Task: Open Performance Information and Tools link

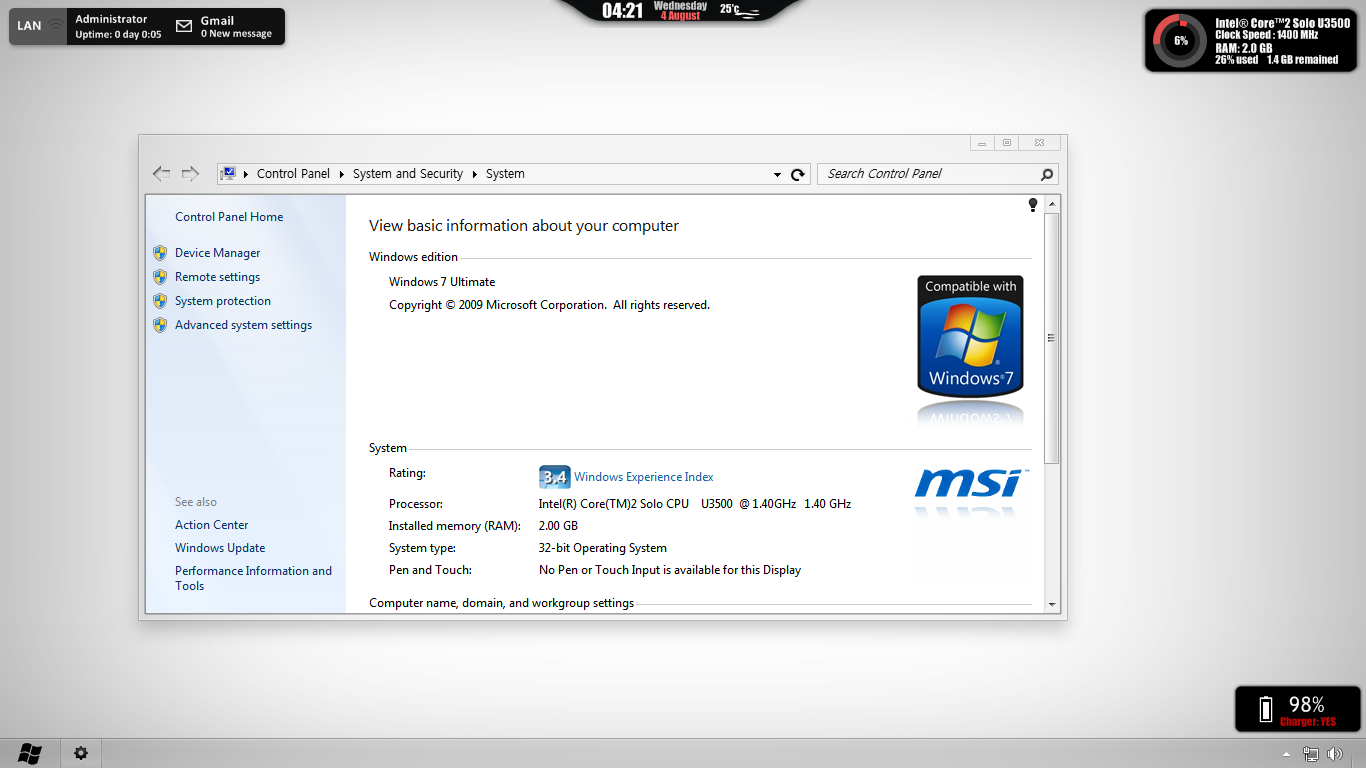Action: point(253,578)
